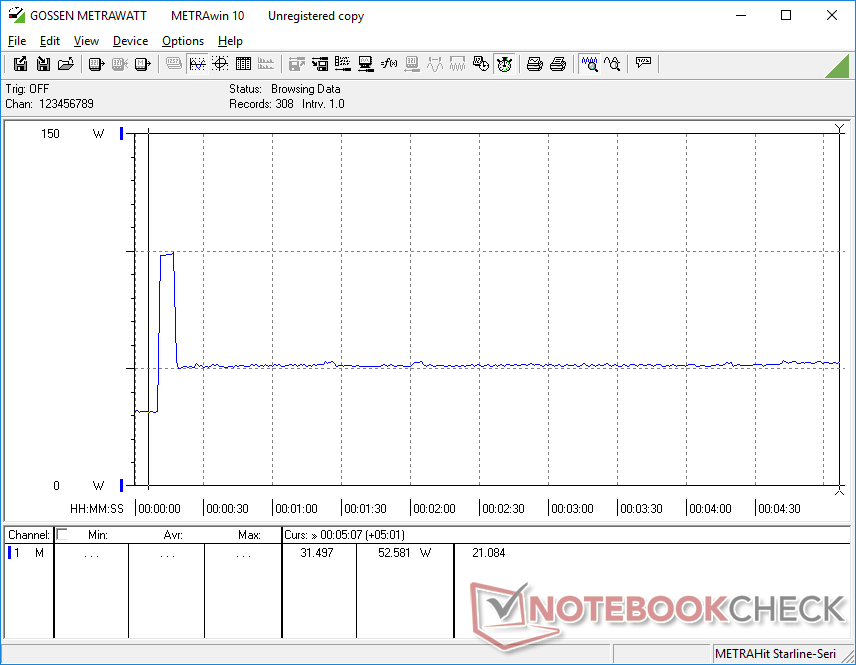Click the save-with-export floppy icon
Image resolution: width=856 pixels, height=665 pixels.
[x=20, y=64]
